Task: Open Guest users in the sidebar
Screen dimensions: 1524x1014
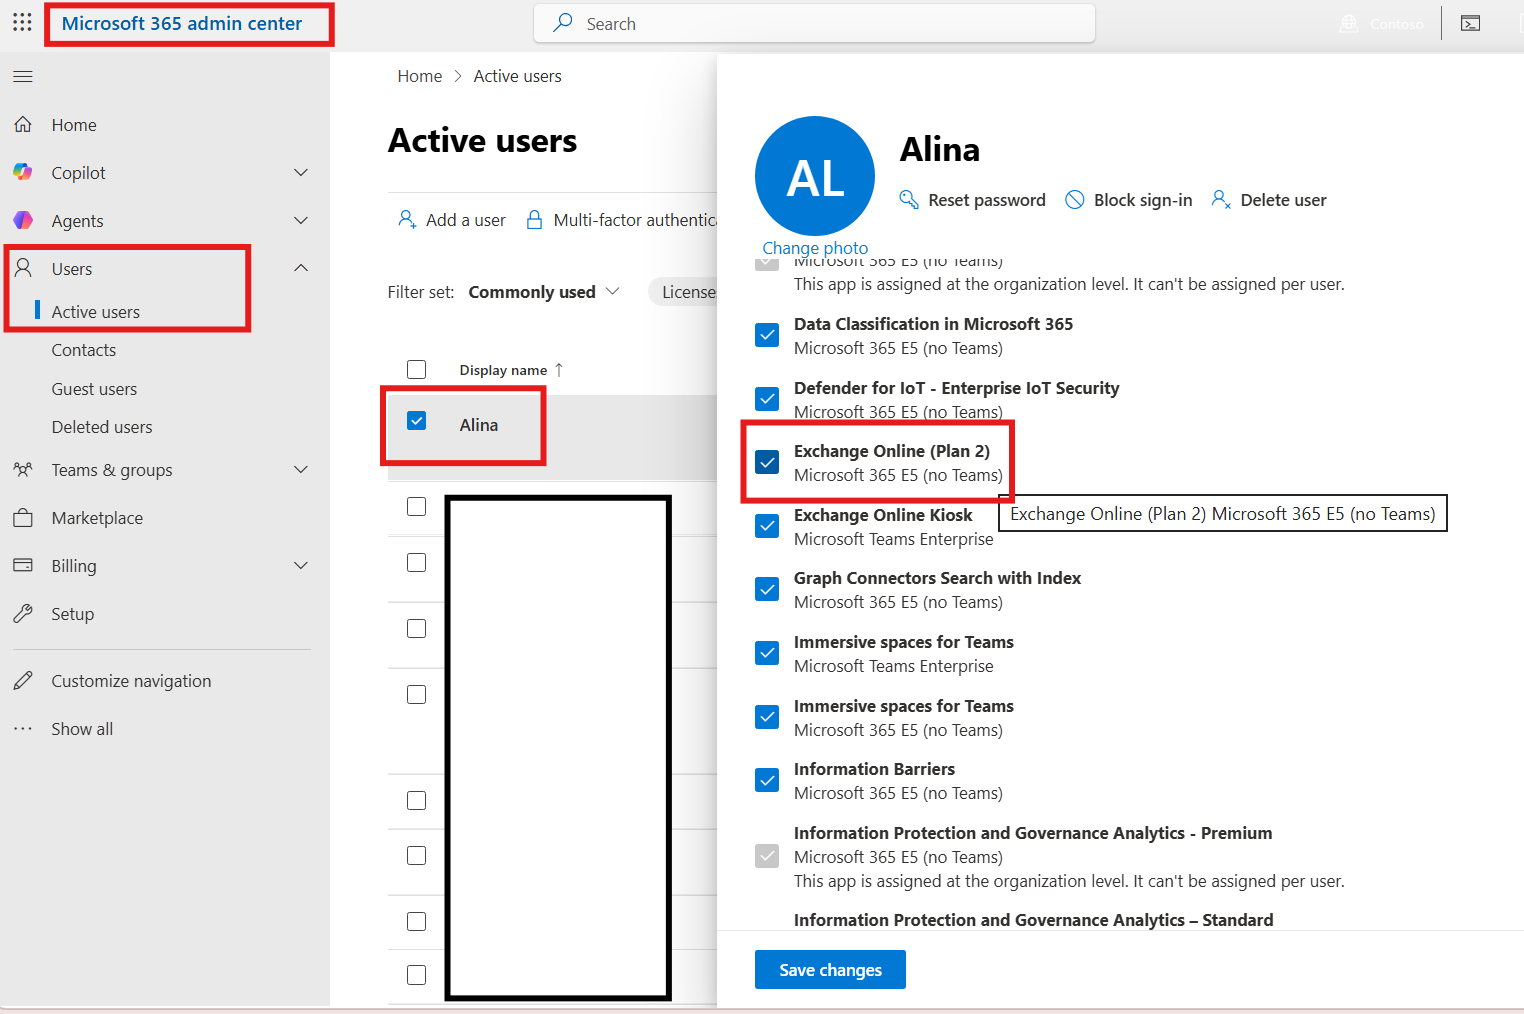Action: pyautogui.click(x=94, y=389)
